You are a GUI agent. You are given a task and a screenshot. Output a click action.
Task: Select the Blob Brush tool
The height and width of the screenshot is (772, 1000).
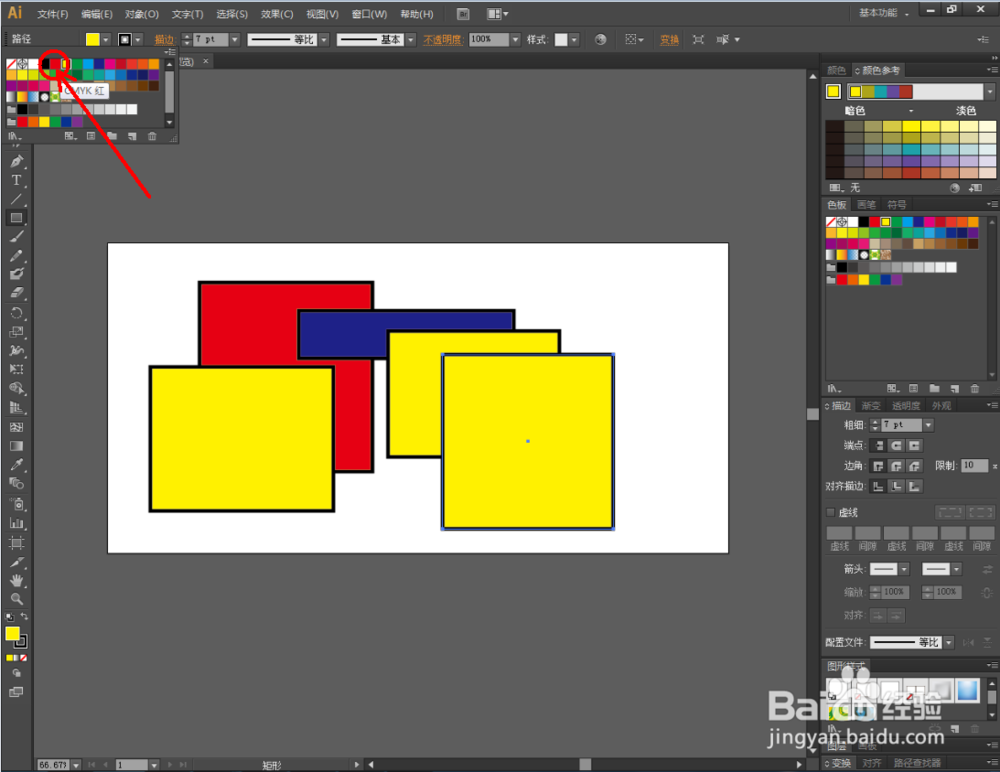pos(17,274)
